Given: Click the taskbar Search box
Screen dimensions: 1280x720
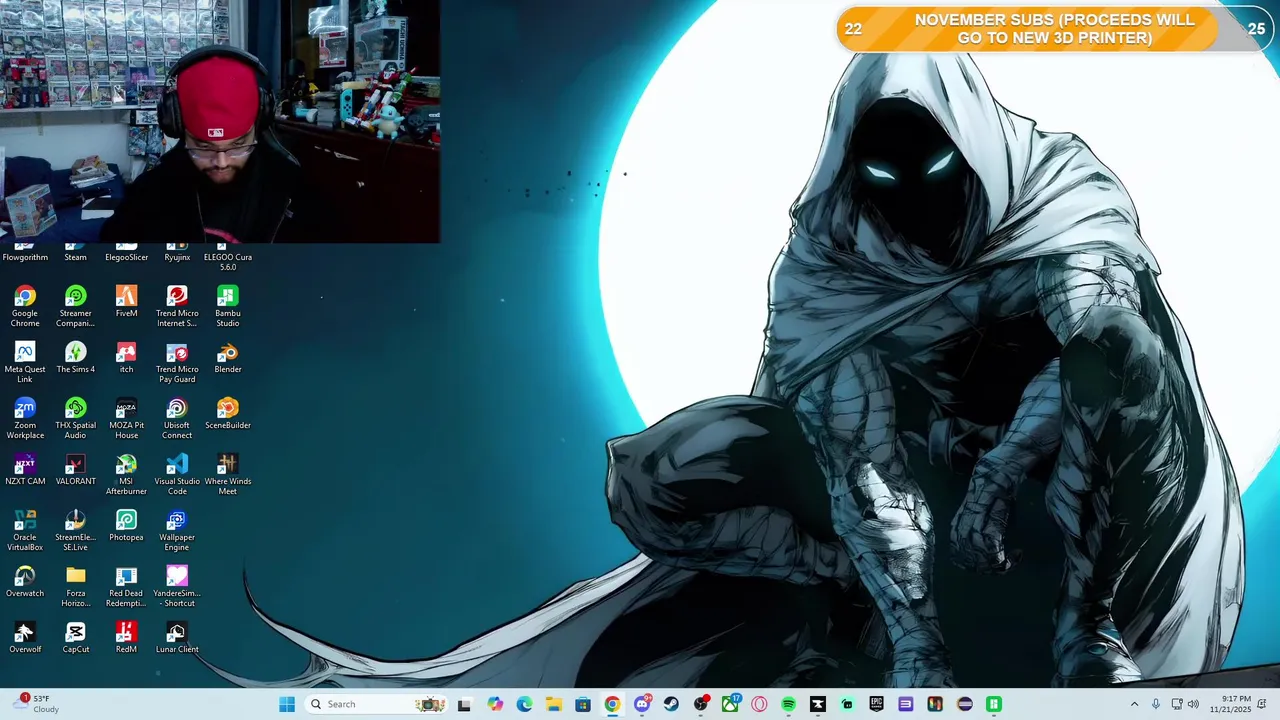Looking at the screenshot, I should [375, 704].
